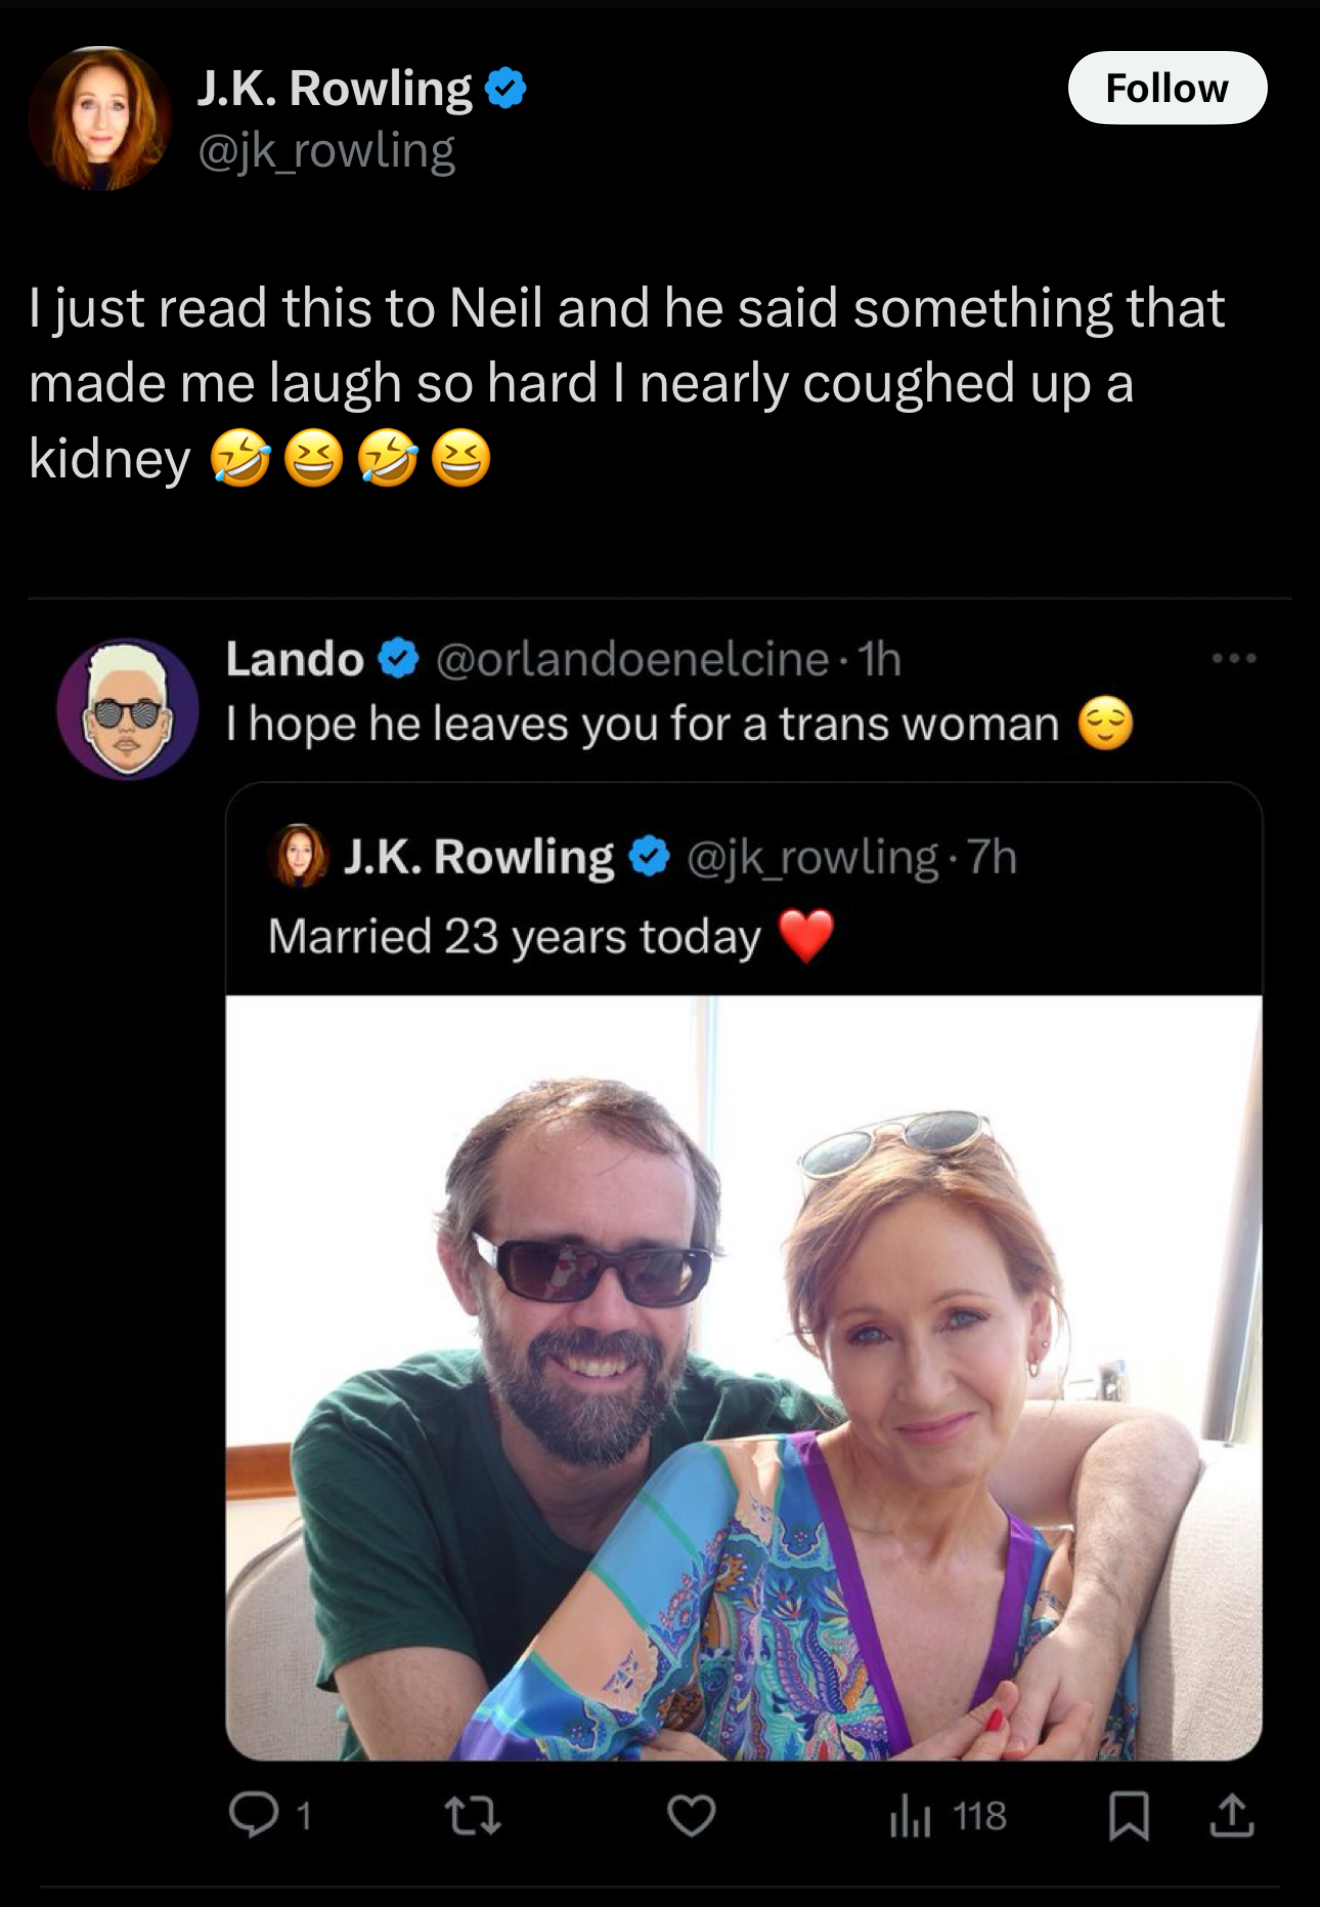The image size is (1320, 1907).
Task: Open the @jk_rowling handle in header
Action: pos(326,151)
